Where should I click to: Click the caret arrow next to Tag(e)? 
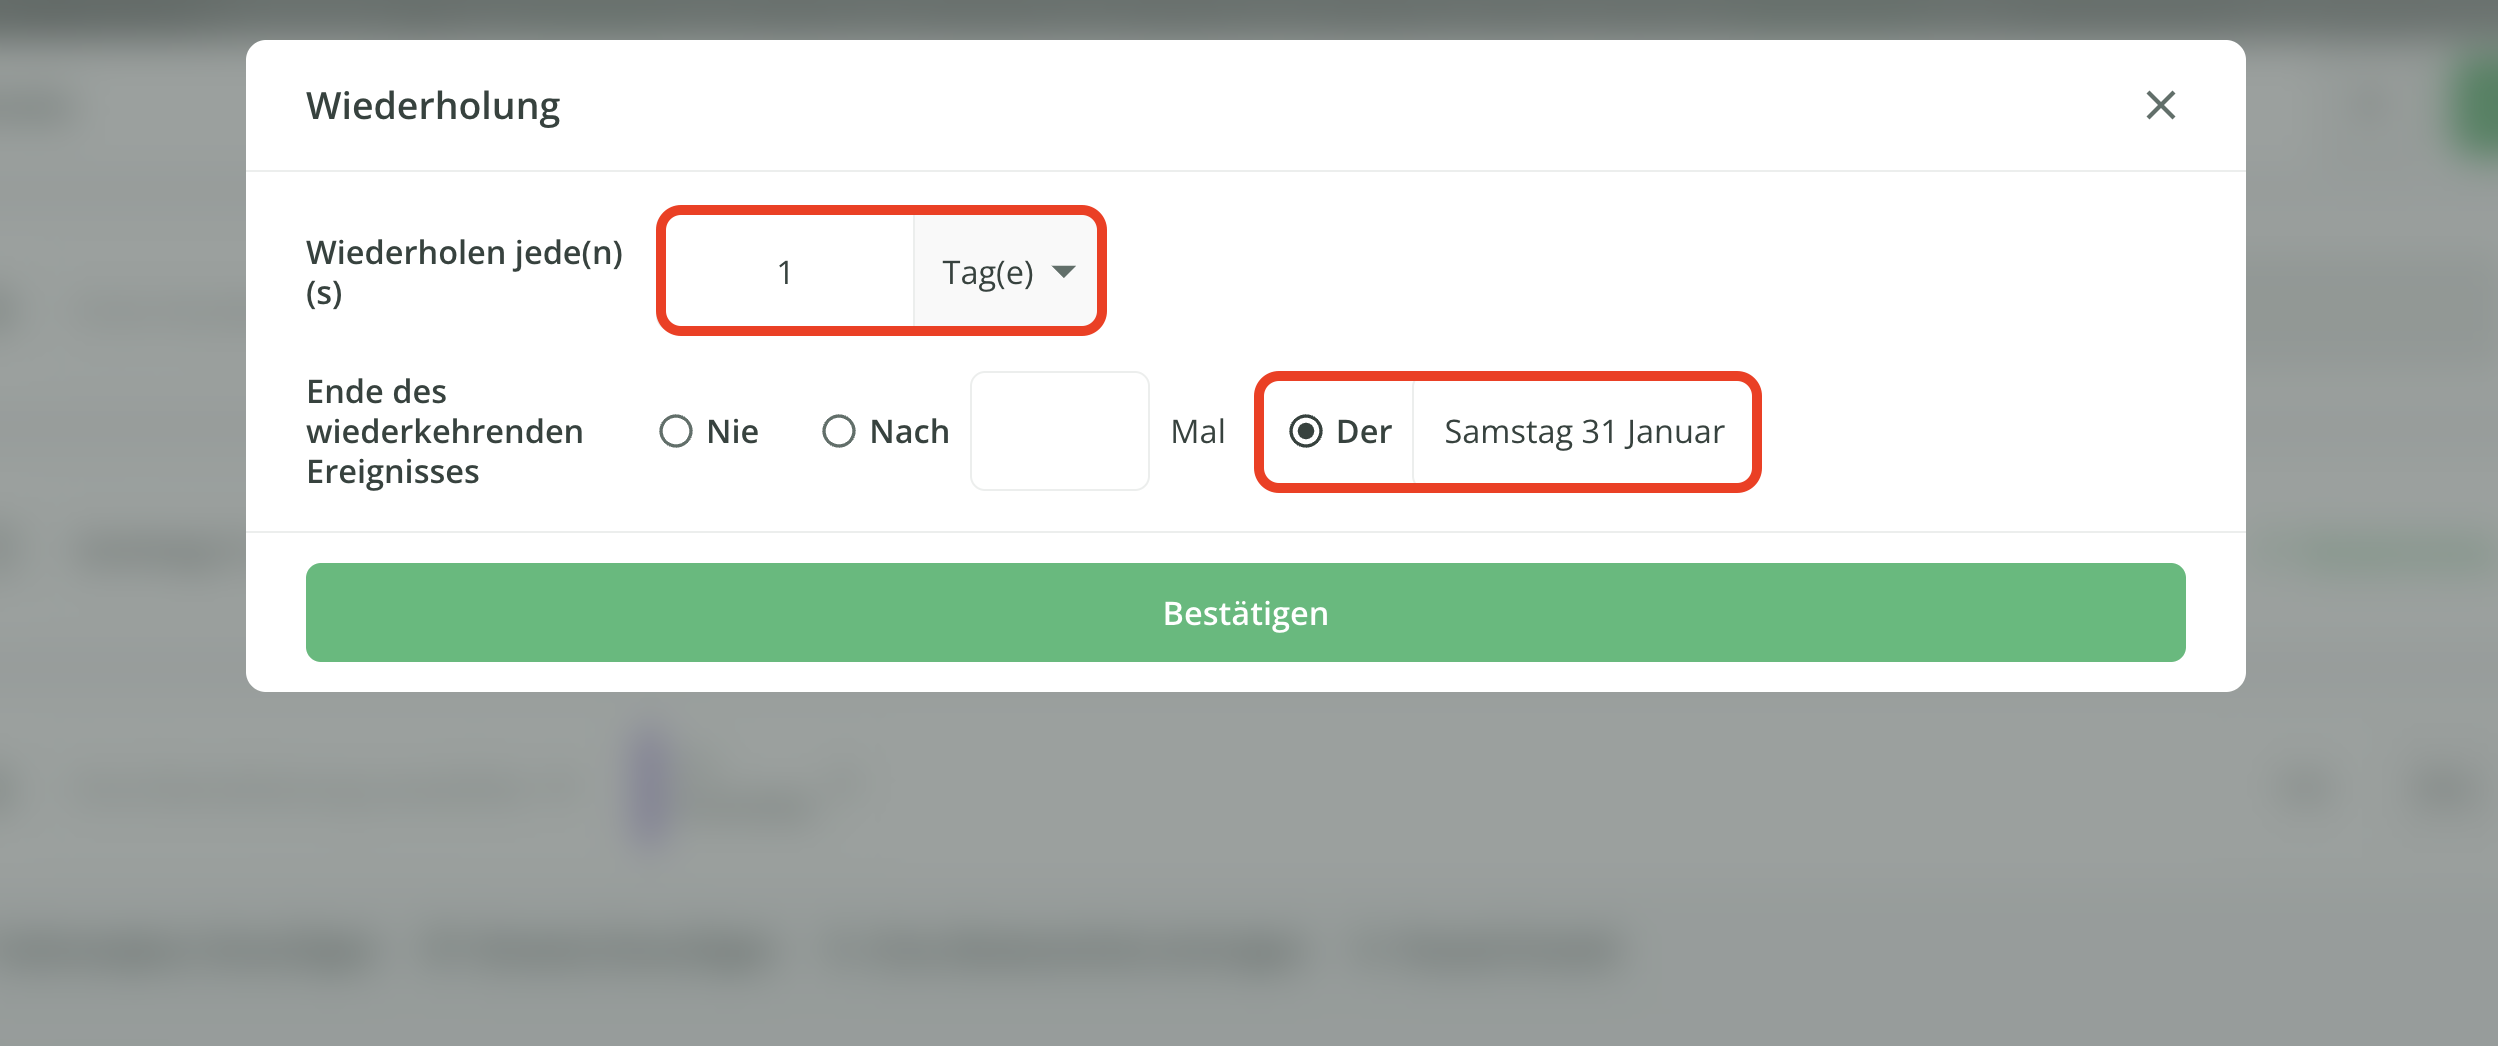pos(1064,271)
